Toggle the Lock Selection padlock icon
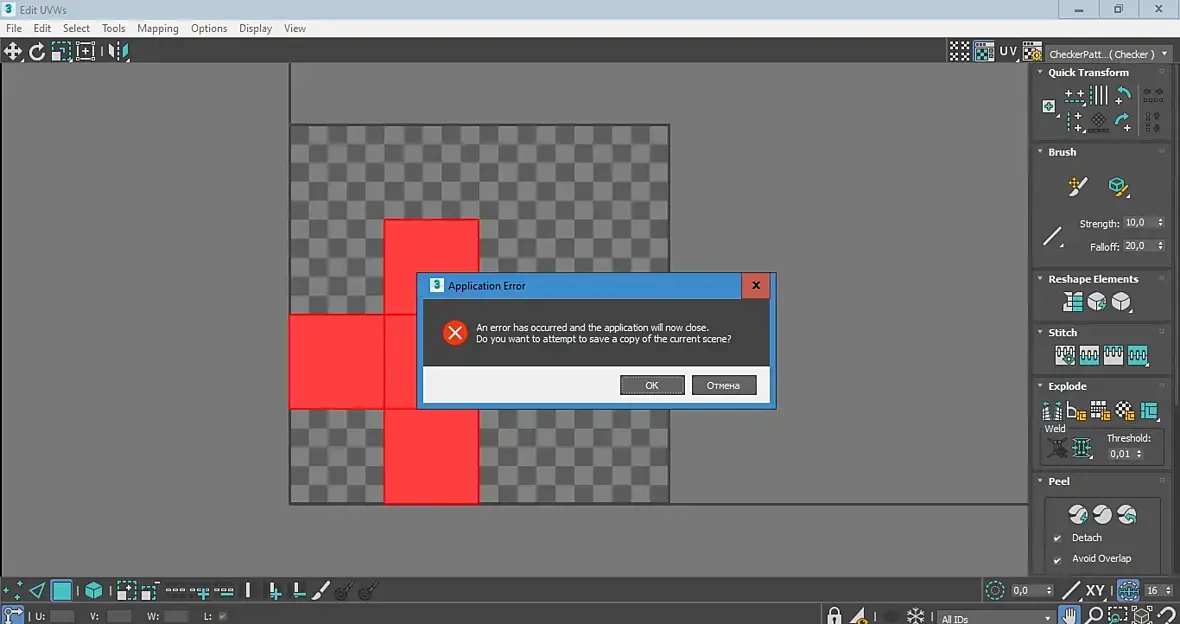 (x=834, y=615)
